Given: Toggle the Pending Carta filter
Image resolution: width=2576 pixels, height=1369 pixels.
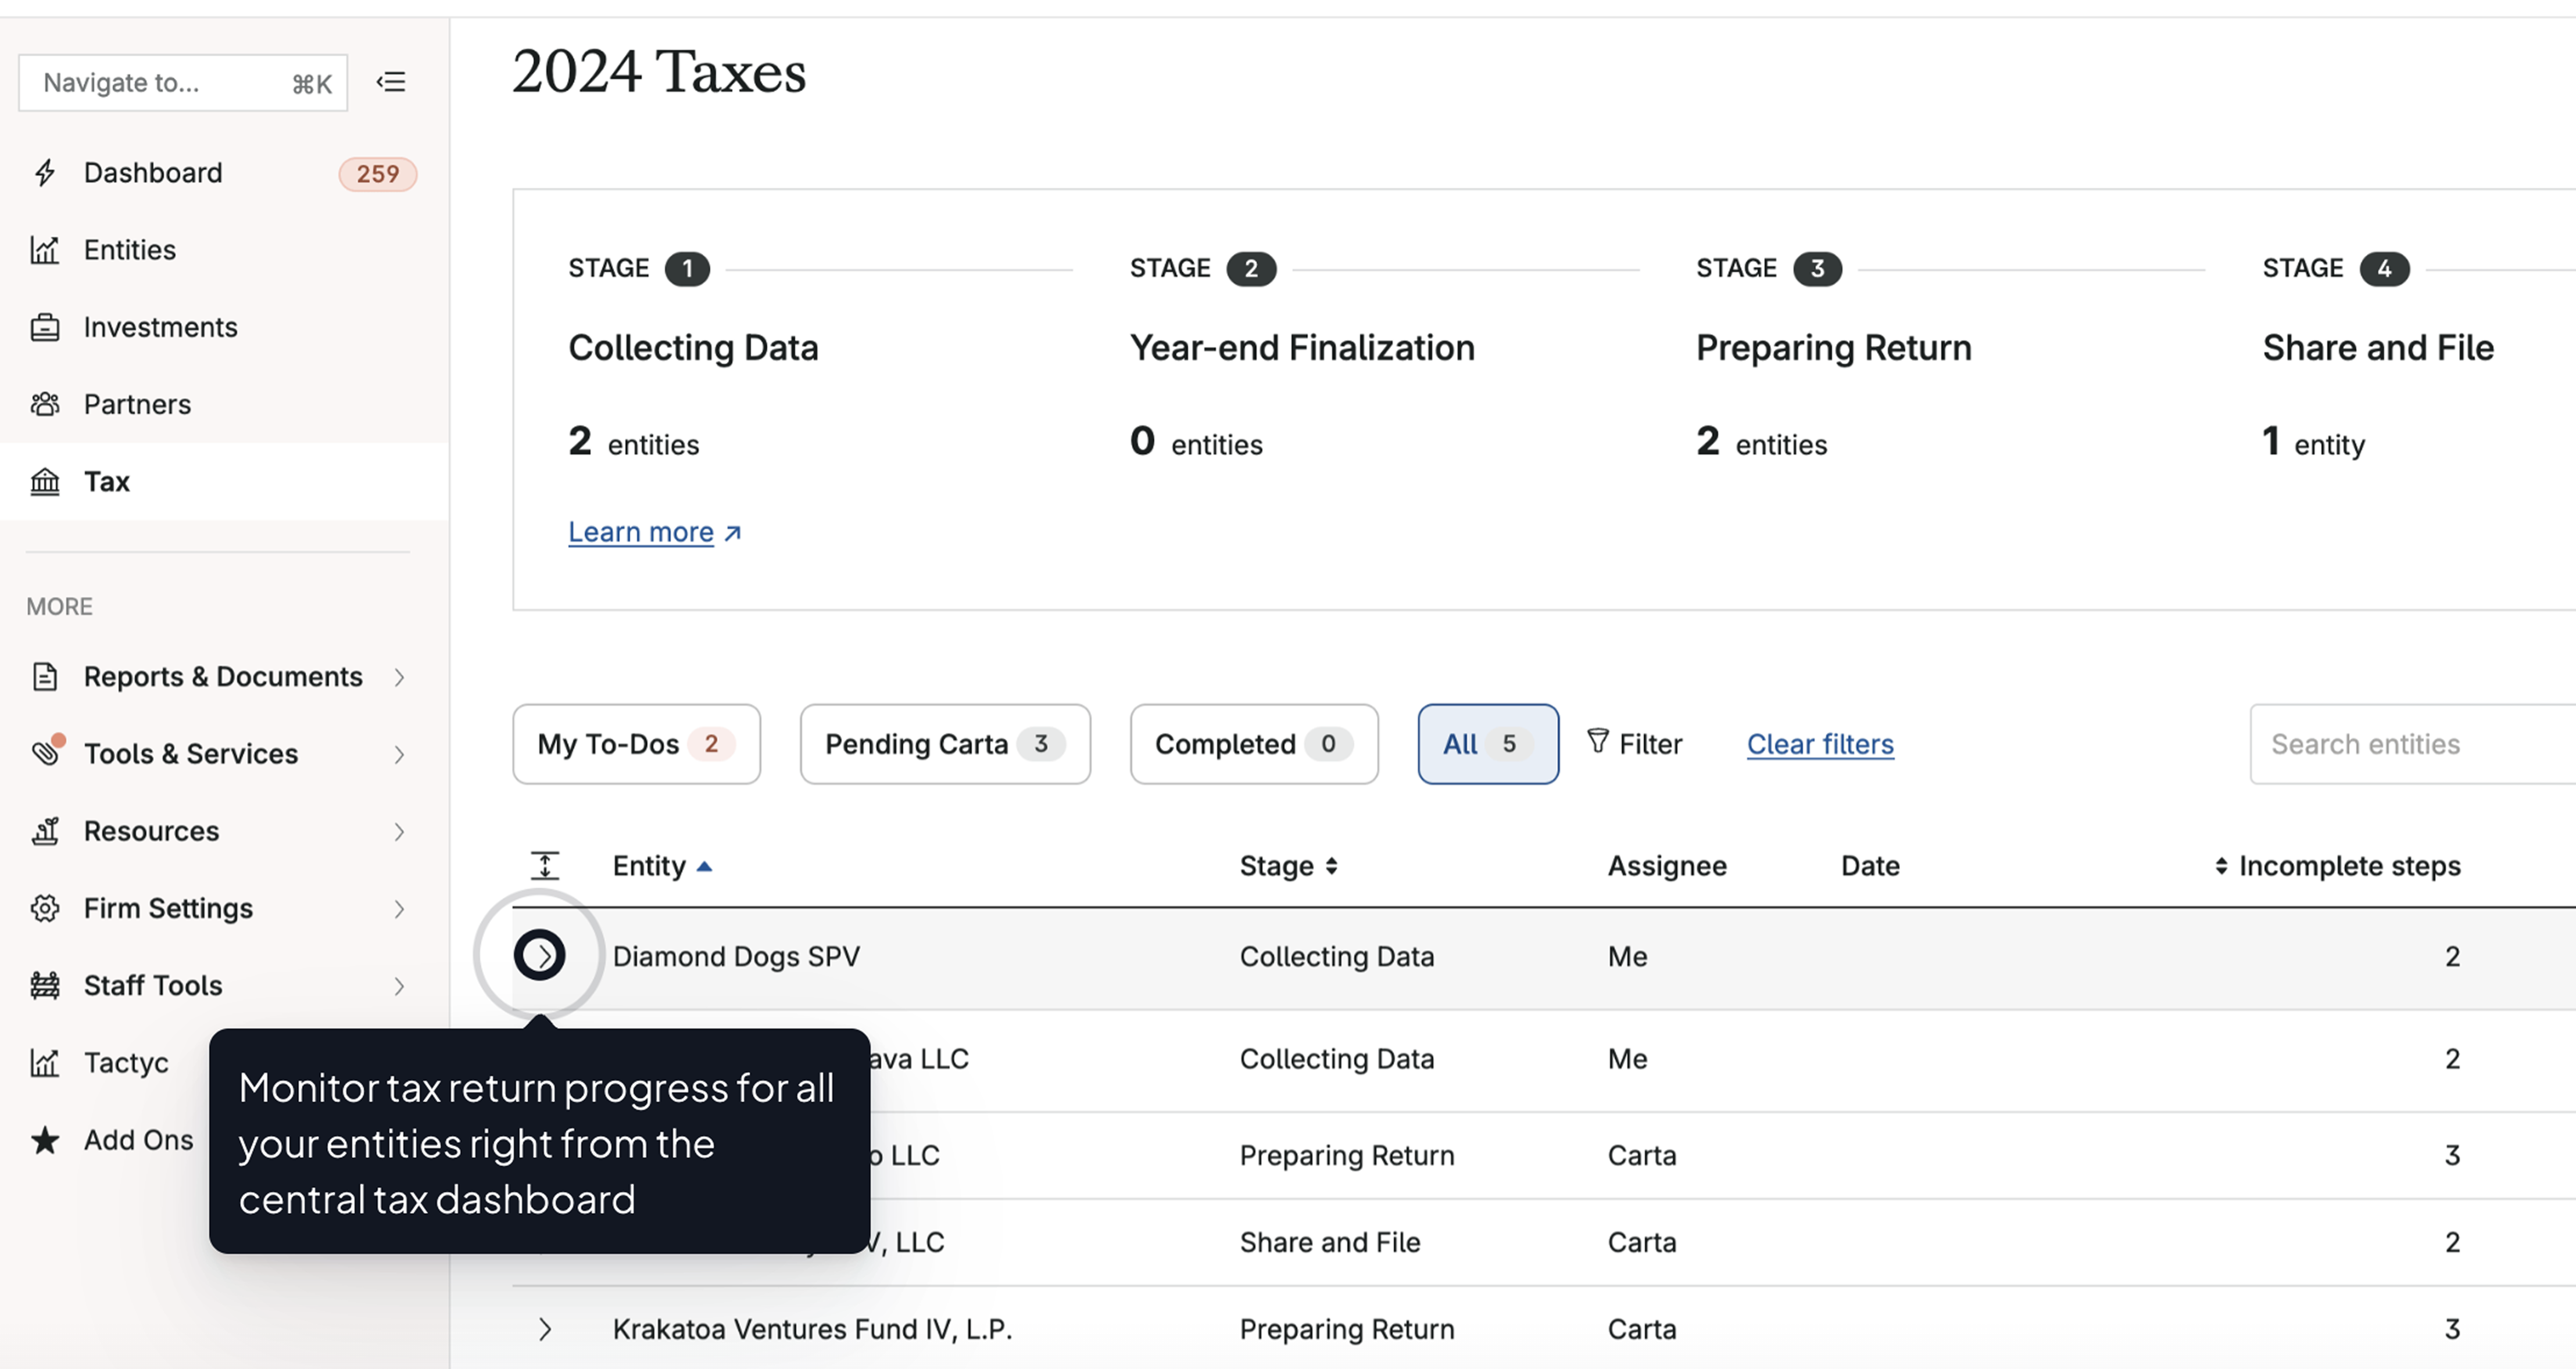Looking at the screenshot, I should coord(944,744).
